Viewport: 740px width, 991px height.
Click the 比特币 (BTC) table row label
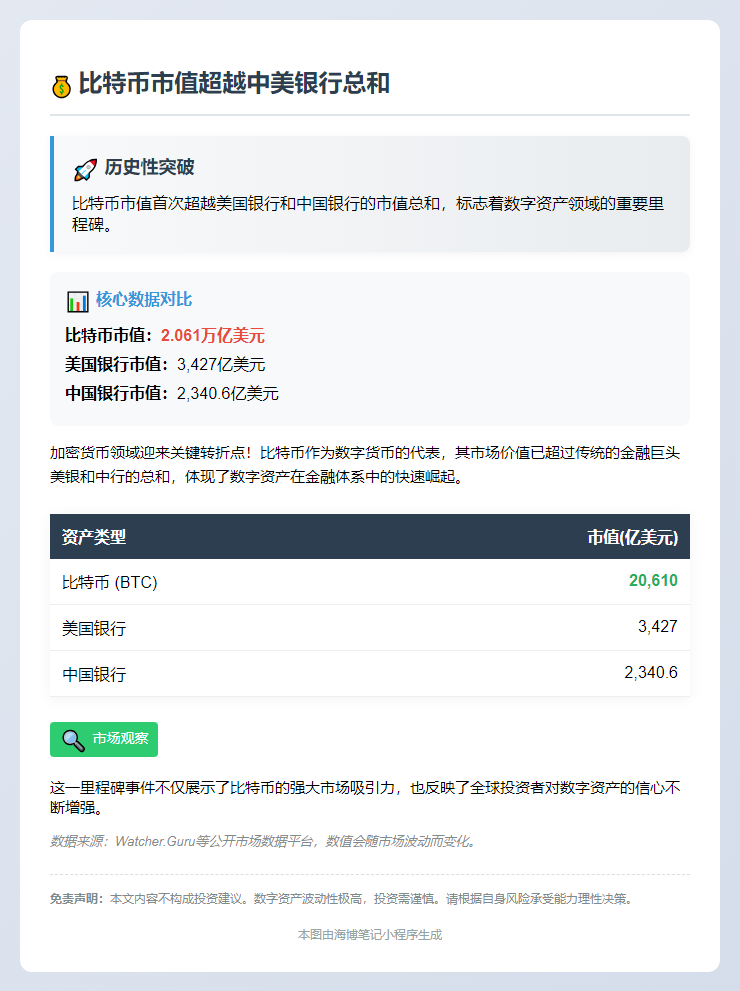[x=110, y=582]
